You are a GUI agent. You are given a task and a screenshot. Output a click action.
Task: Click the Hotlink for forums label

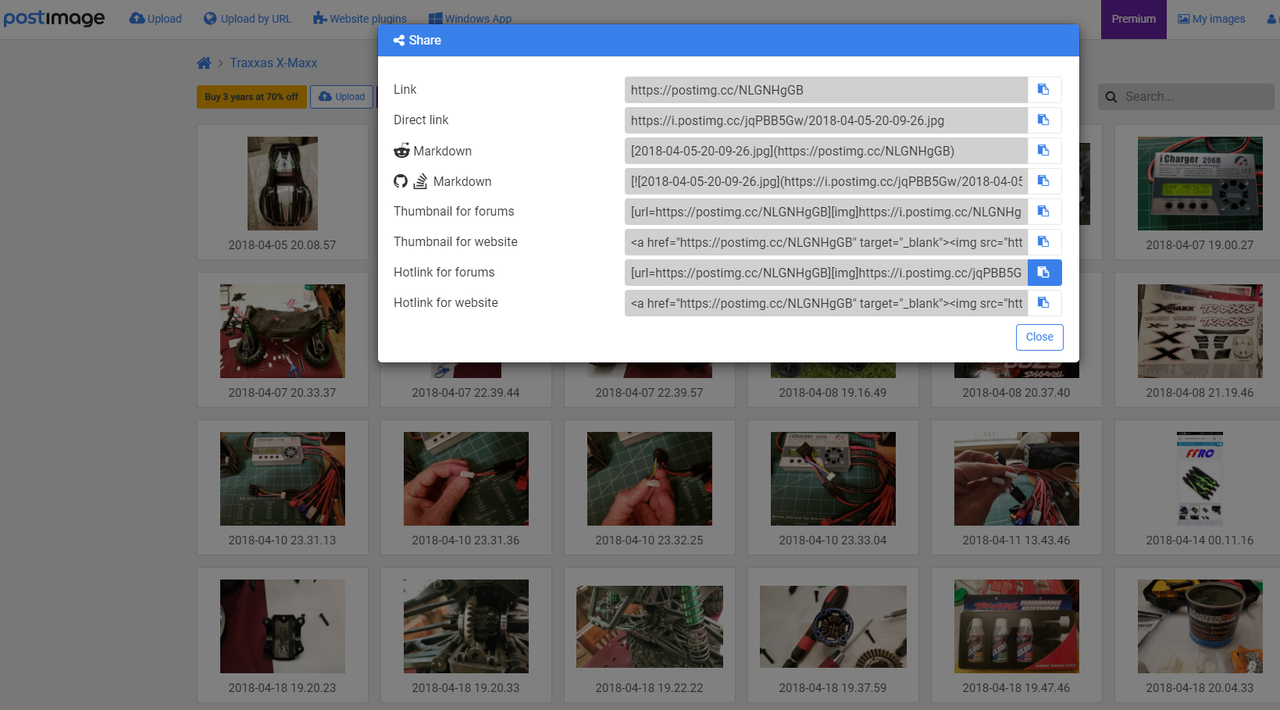point(444,272)
